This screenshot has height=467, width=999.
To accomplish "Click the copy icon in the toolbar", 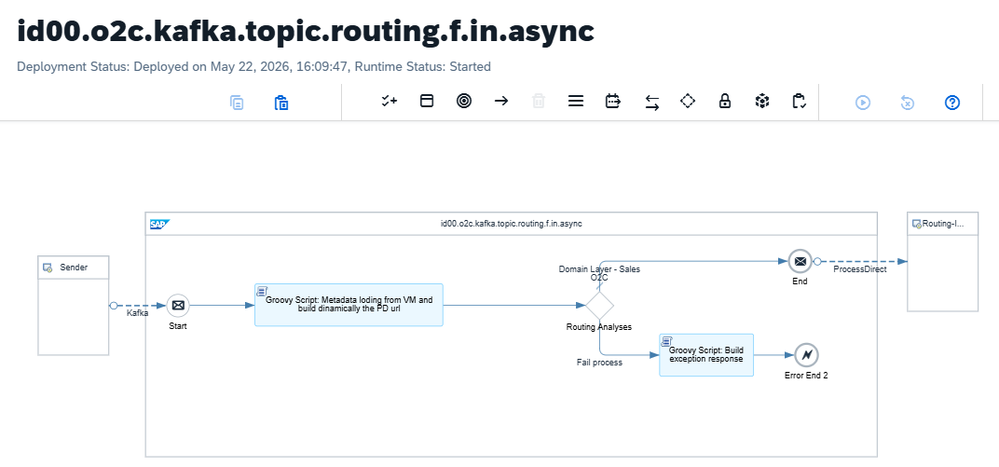I will (236, 102).
